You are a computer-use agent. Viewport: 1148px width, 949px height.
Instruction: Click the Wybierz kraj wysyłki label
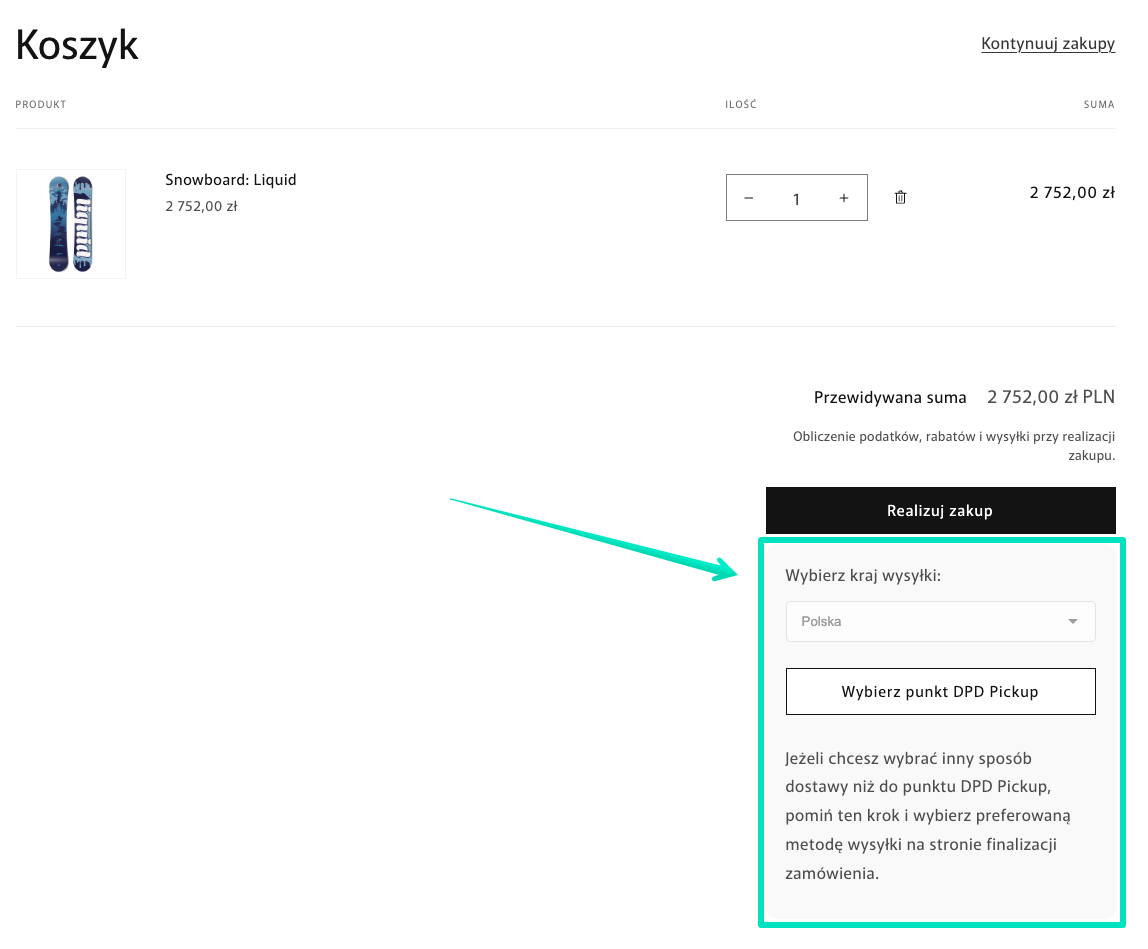pyautogui.click(x=863, y=576)
